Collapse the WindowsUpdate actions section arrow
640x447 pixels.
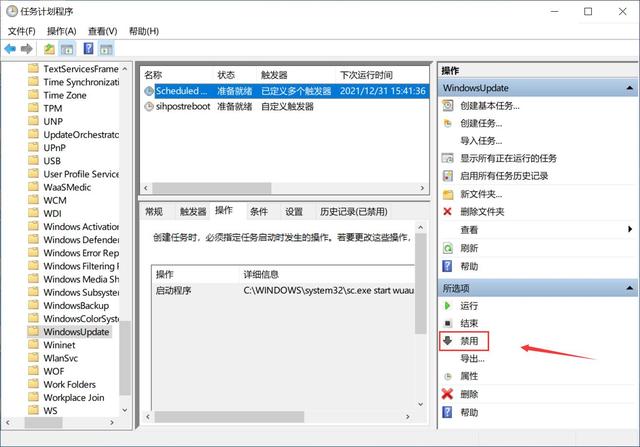pos(629,88)
